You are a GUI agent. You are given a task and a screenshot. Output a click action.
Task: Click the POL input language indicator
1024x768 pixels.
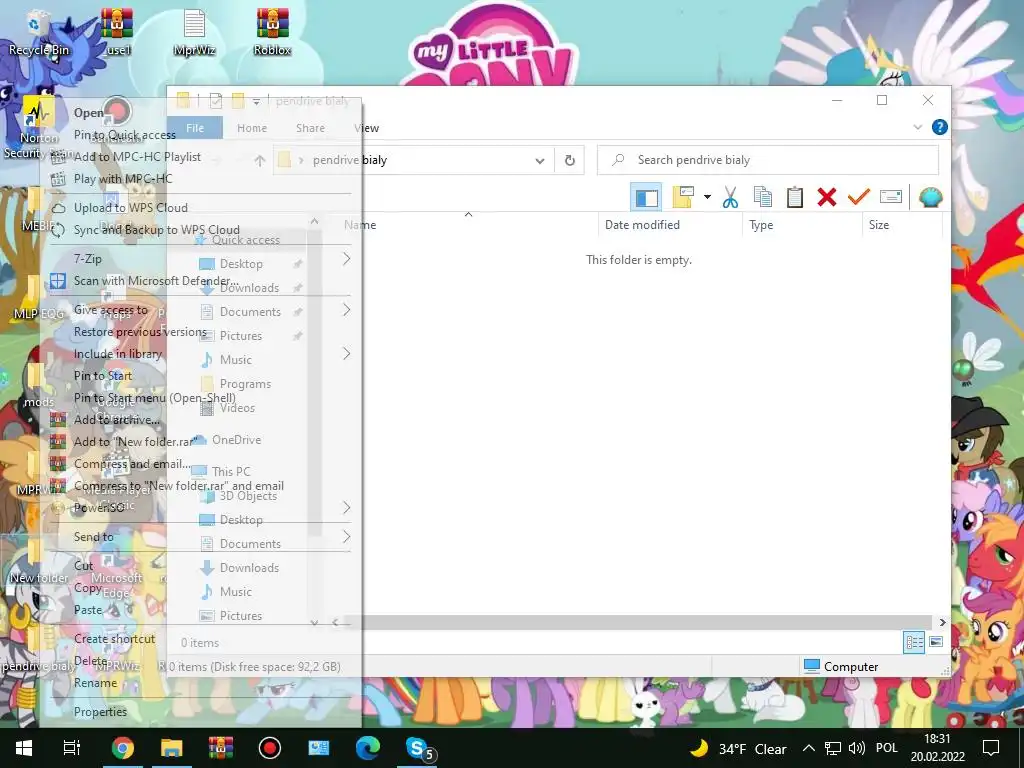(x=886, y=748)
